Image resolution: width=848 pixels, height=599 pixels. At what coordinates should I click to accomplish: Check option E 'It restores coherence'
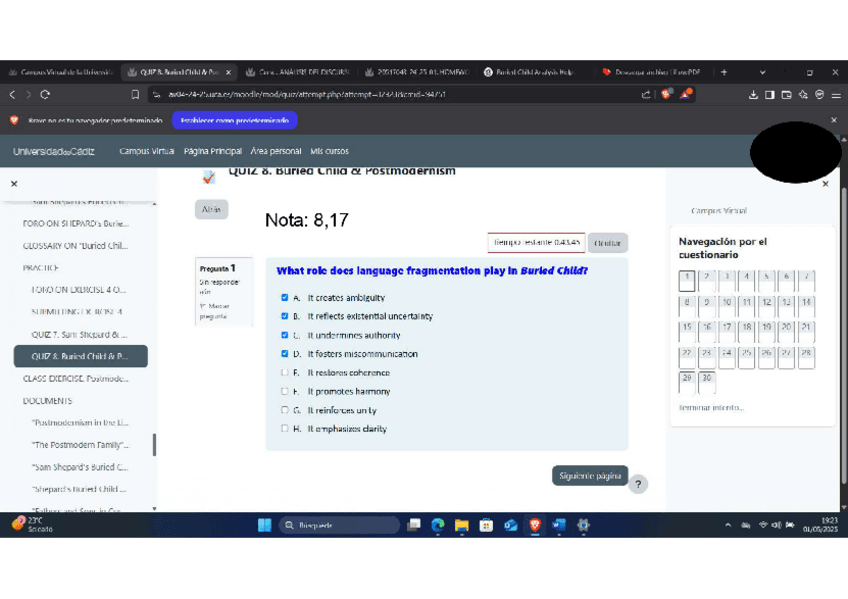285,373
